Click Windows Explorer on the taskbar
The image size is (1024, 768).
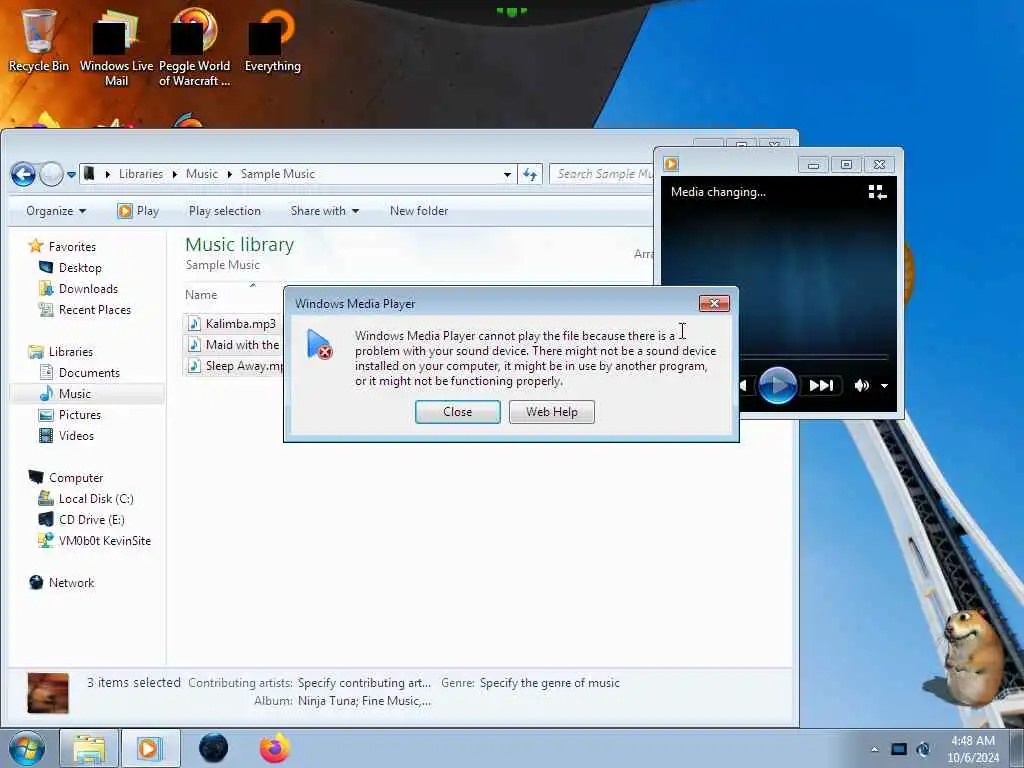click(x=89, y=749)
